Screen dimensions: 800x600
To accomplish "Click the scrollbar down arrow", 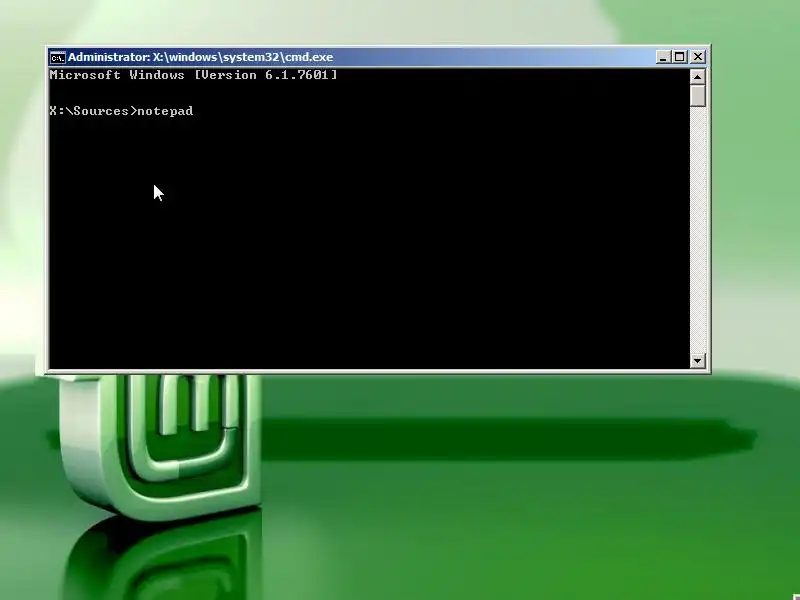I will (x=697, y=360).
